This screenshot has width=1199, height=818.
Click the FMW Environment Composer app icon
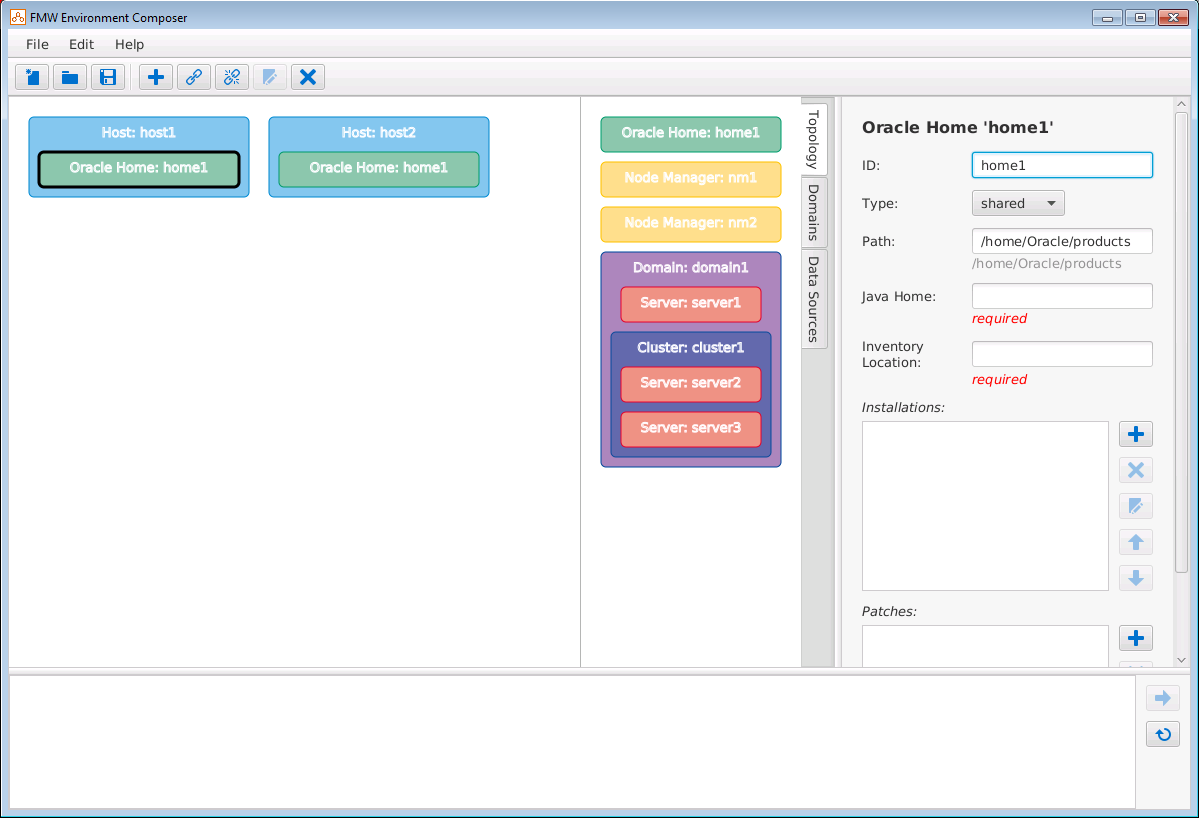tap(18, 17)
